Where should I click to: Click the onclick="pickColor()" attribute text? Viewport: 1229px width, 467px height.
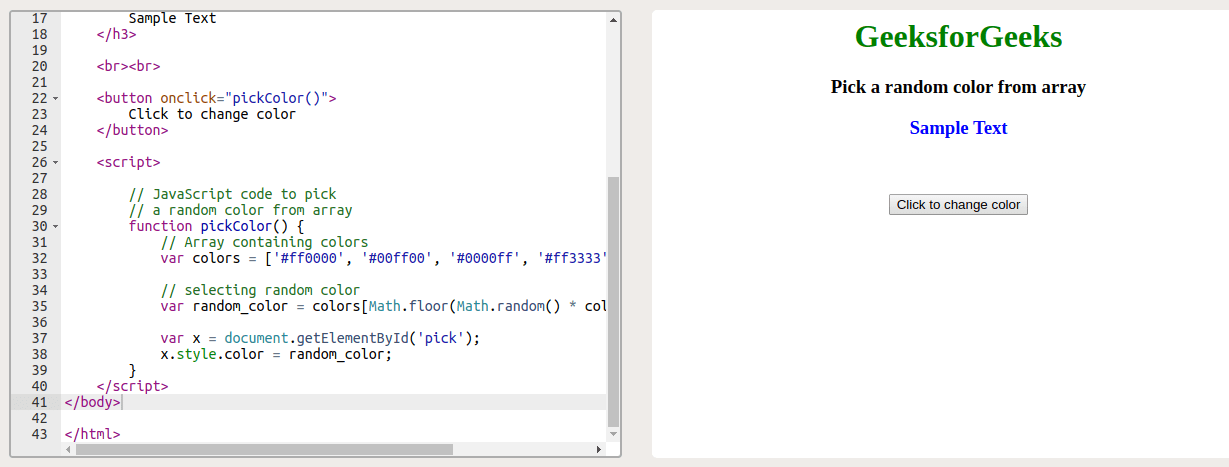pos(244,98)
